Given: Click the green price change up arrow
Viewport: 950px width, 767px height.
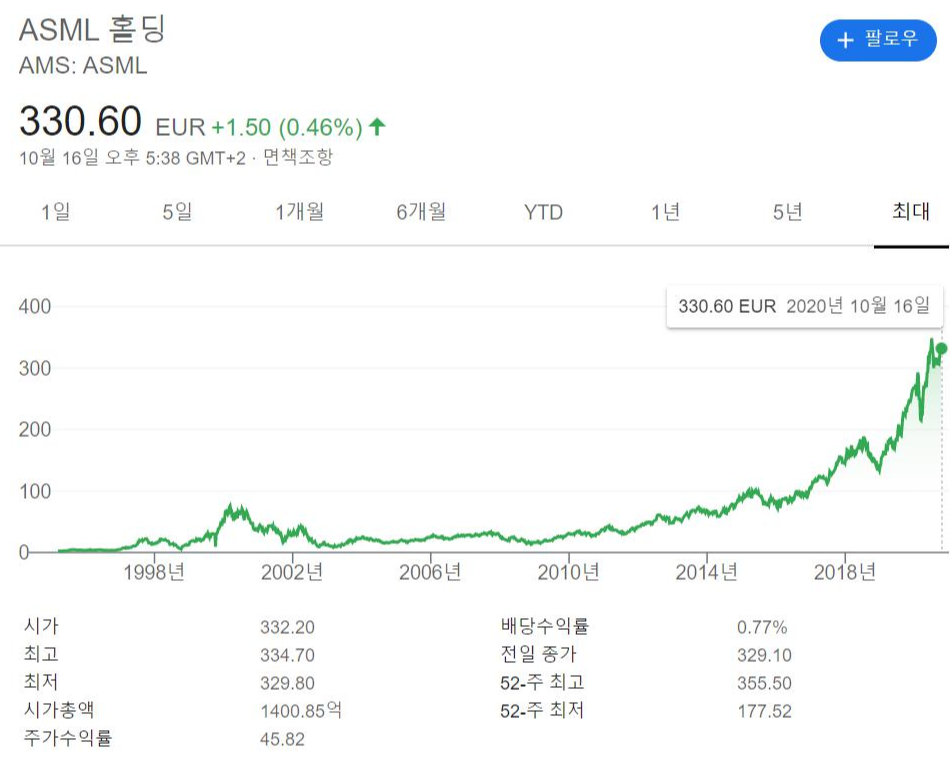Looking at the screenshot, I should point(377,127).
